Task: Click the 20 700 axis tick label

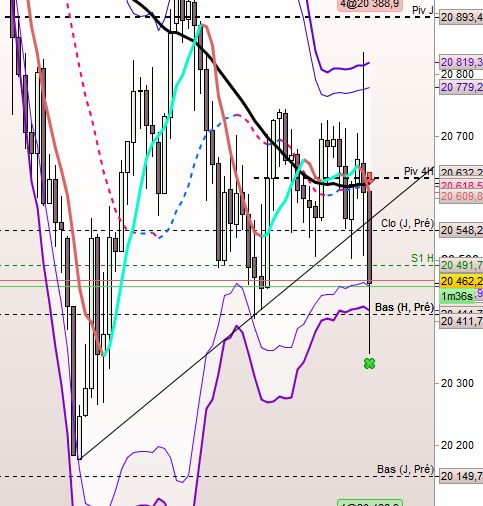Action: point(457,136)
